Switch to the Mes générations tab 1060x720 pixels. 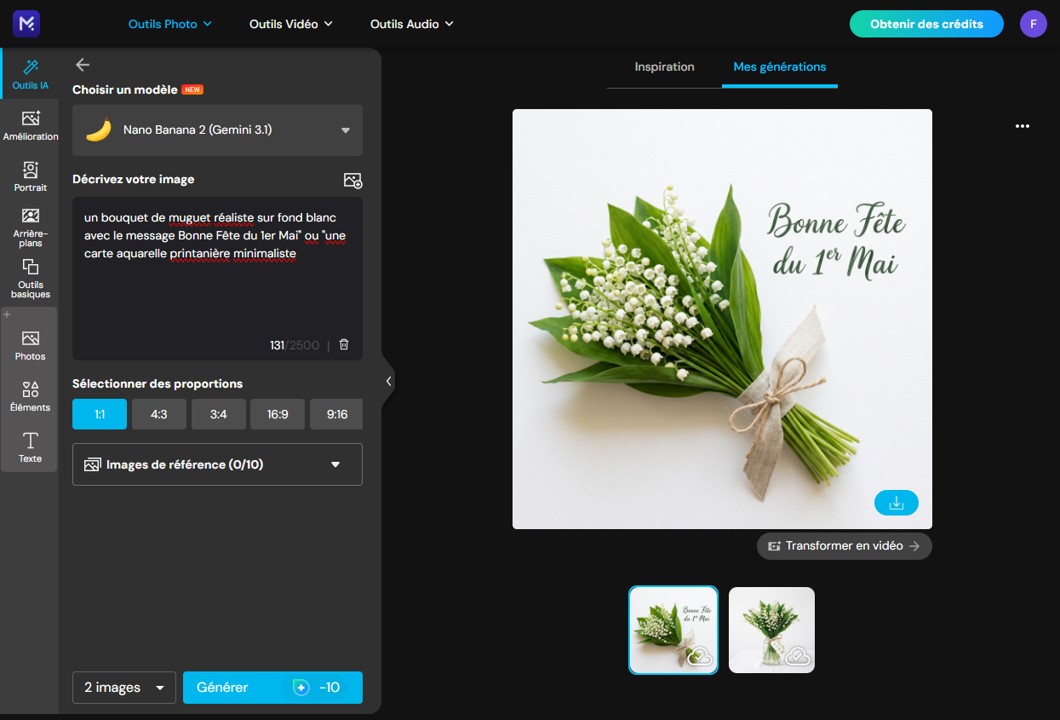coord(779,67)
